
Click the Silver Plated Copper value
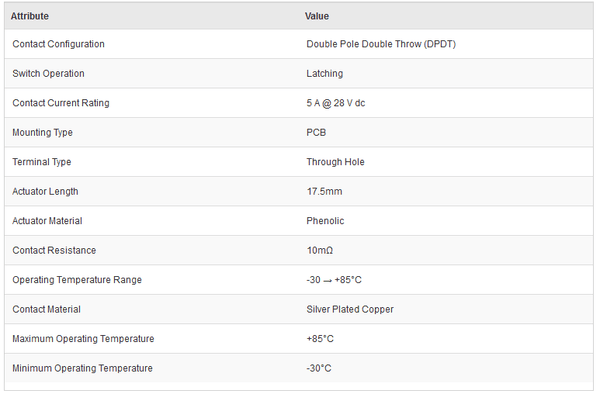coord(350,309)
